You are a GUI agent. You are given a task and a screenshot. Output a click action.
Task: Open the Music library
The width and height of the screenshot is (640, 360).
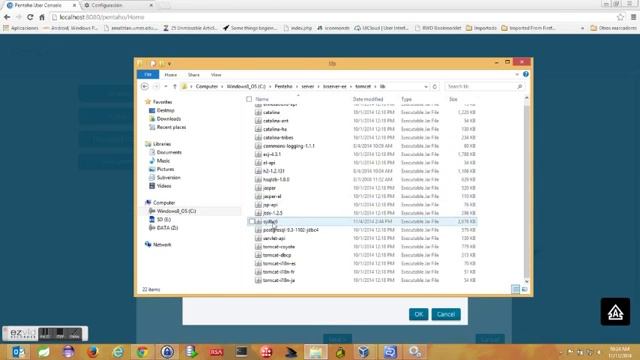(x=163, y=161)
